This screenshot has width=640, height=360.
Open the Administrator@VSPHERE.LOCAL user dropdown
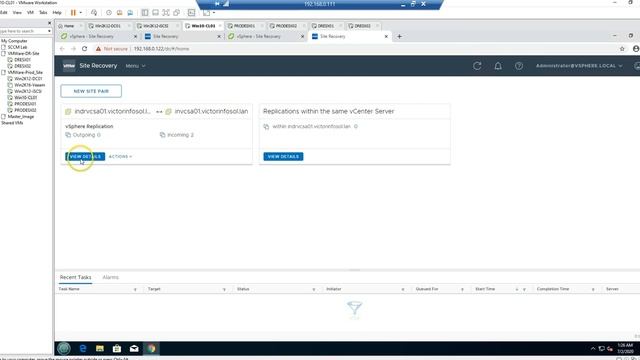pyautogui.click(x=579, y=66)
